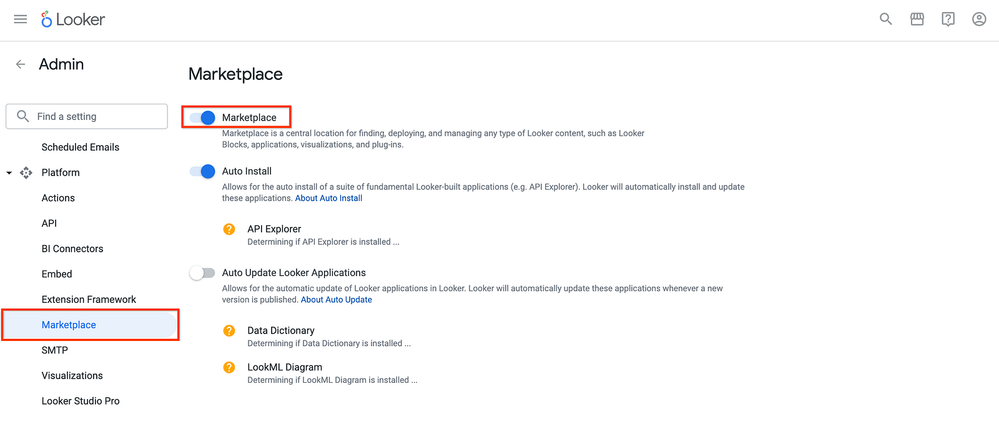The height and width of the screenshot is (421, 999).
Task: Click 'Determining if Data Dictionary is installed' text
Action: [x=329, y=343]
